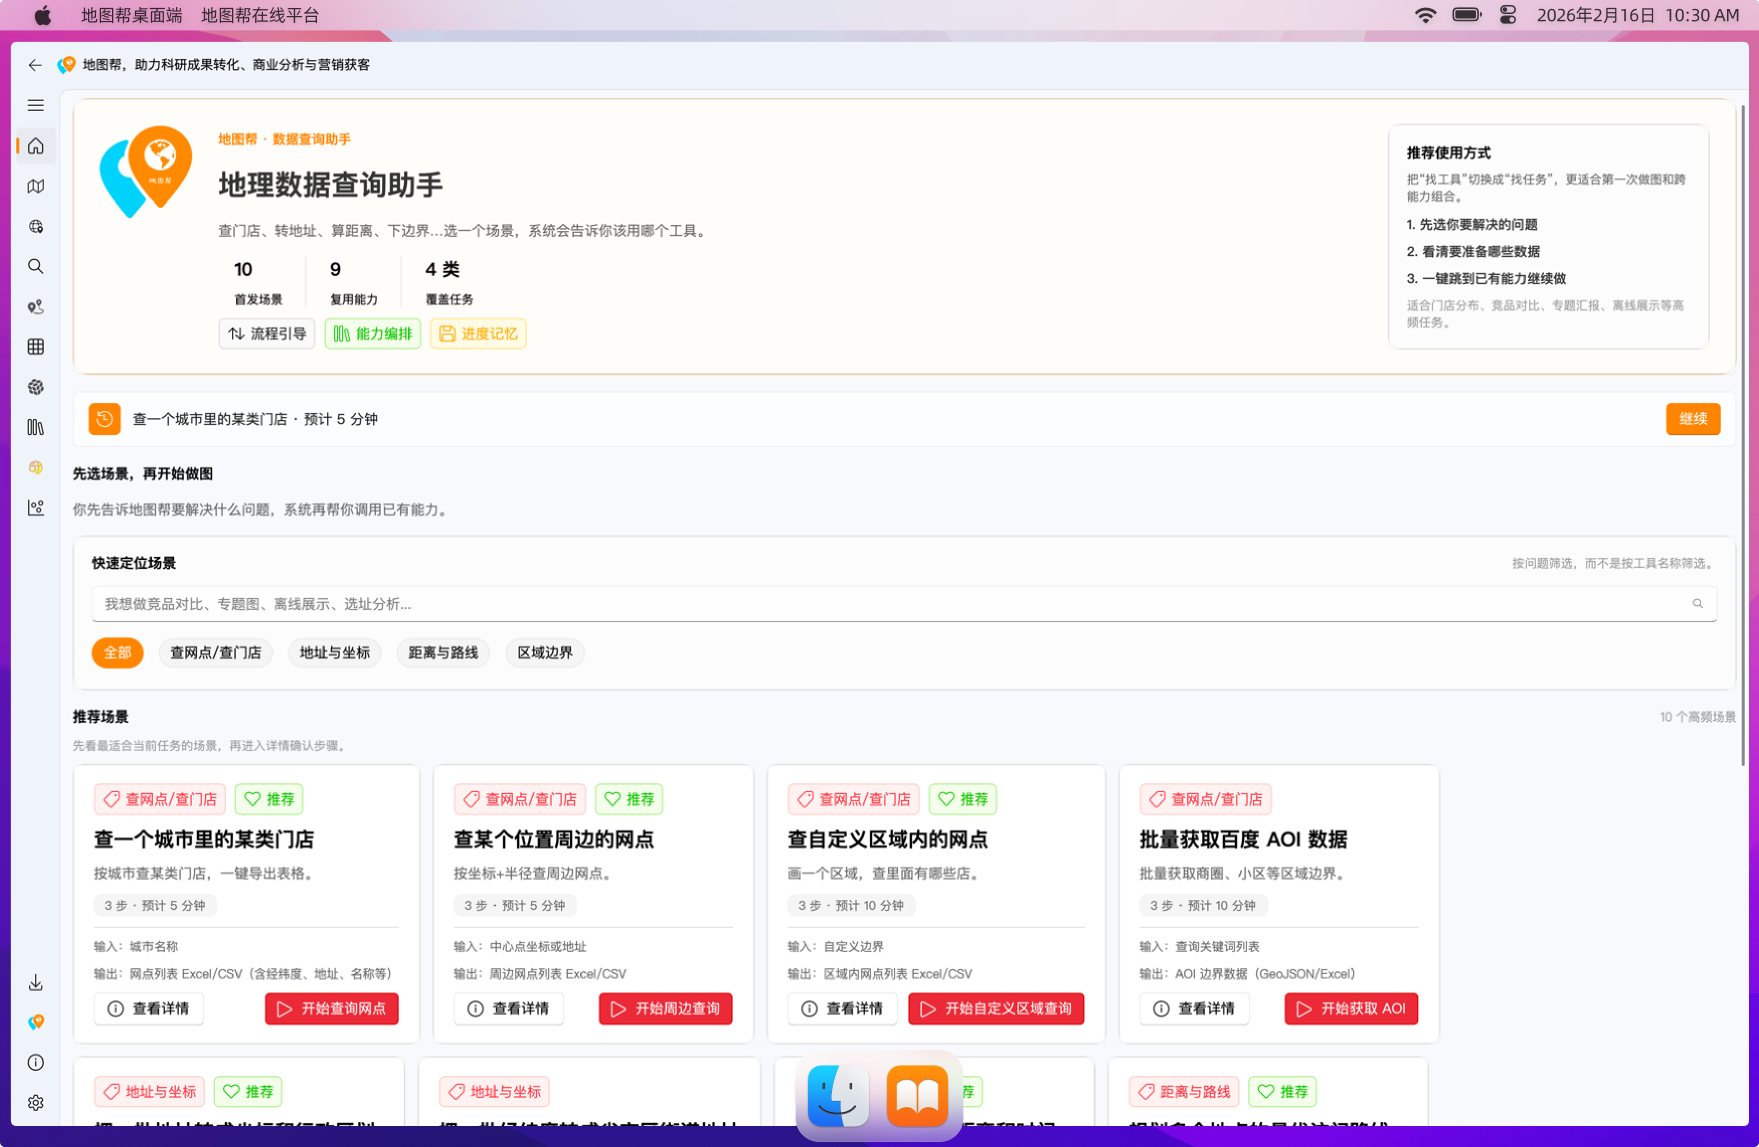Click the info icon in sidebar
The image size is (1759, 1147).
pos(36,1062)
